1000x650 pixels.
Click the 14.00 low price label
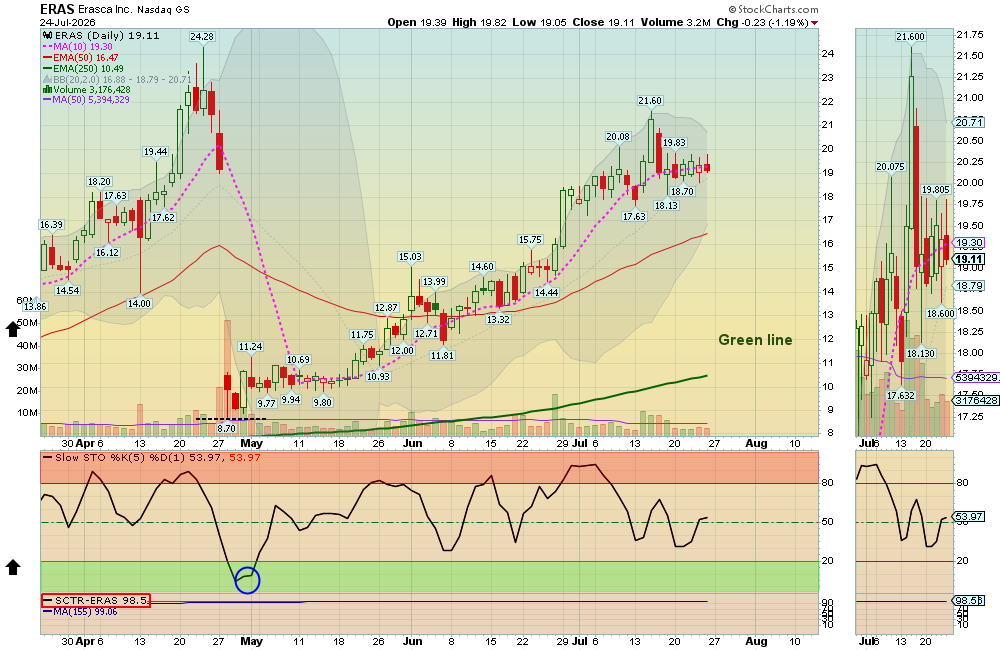tap(139, 303)
